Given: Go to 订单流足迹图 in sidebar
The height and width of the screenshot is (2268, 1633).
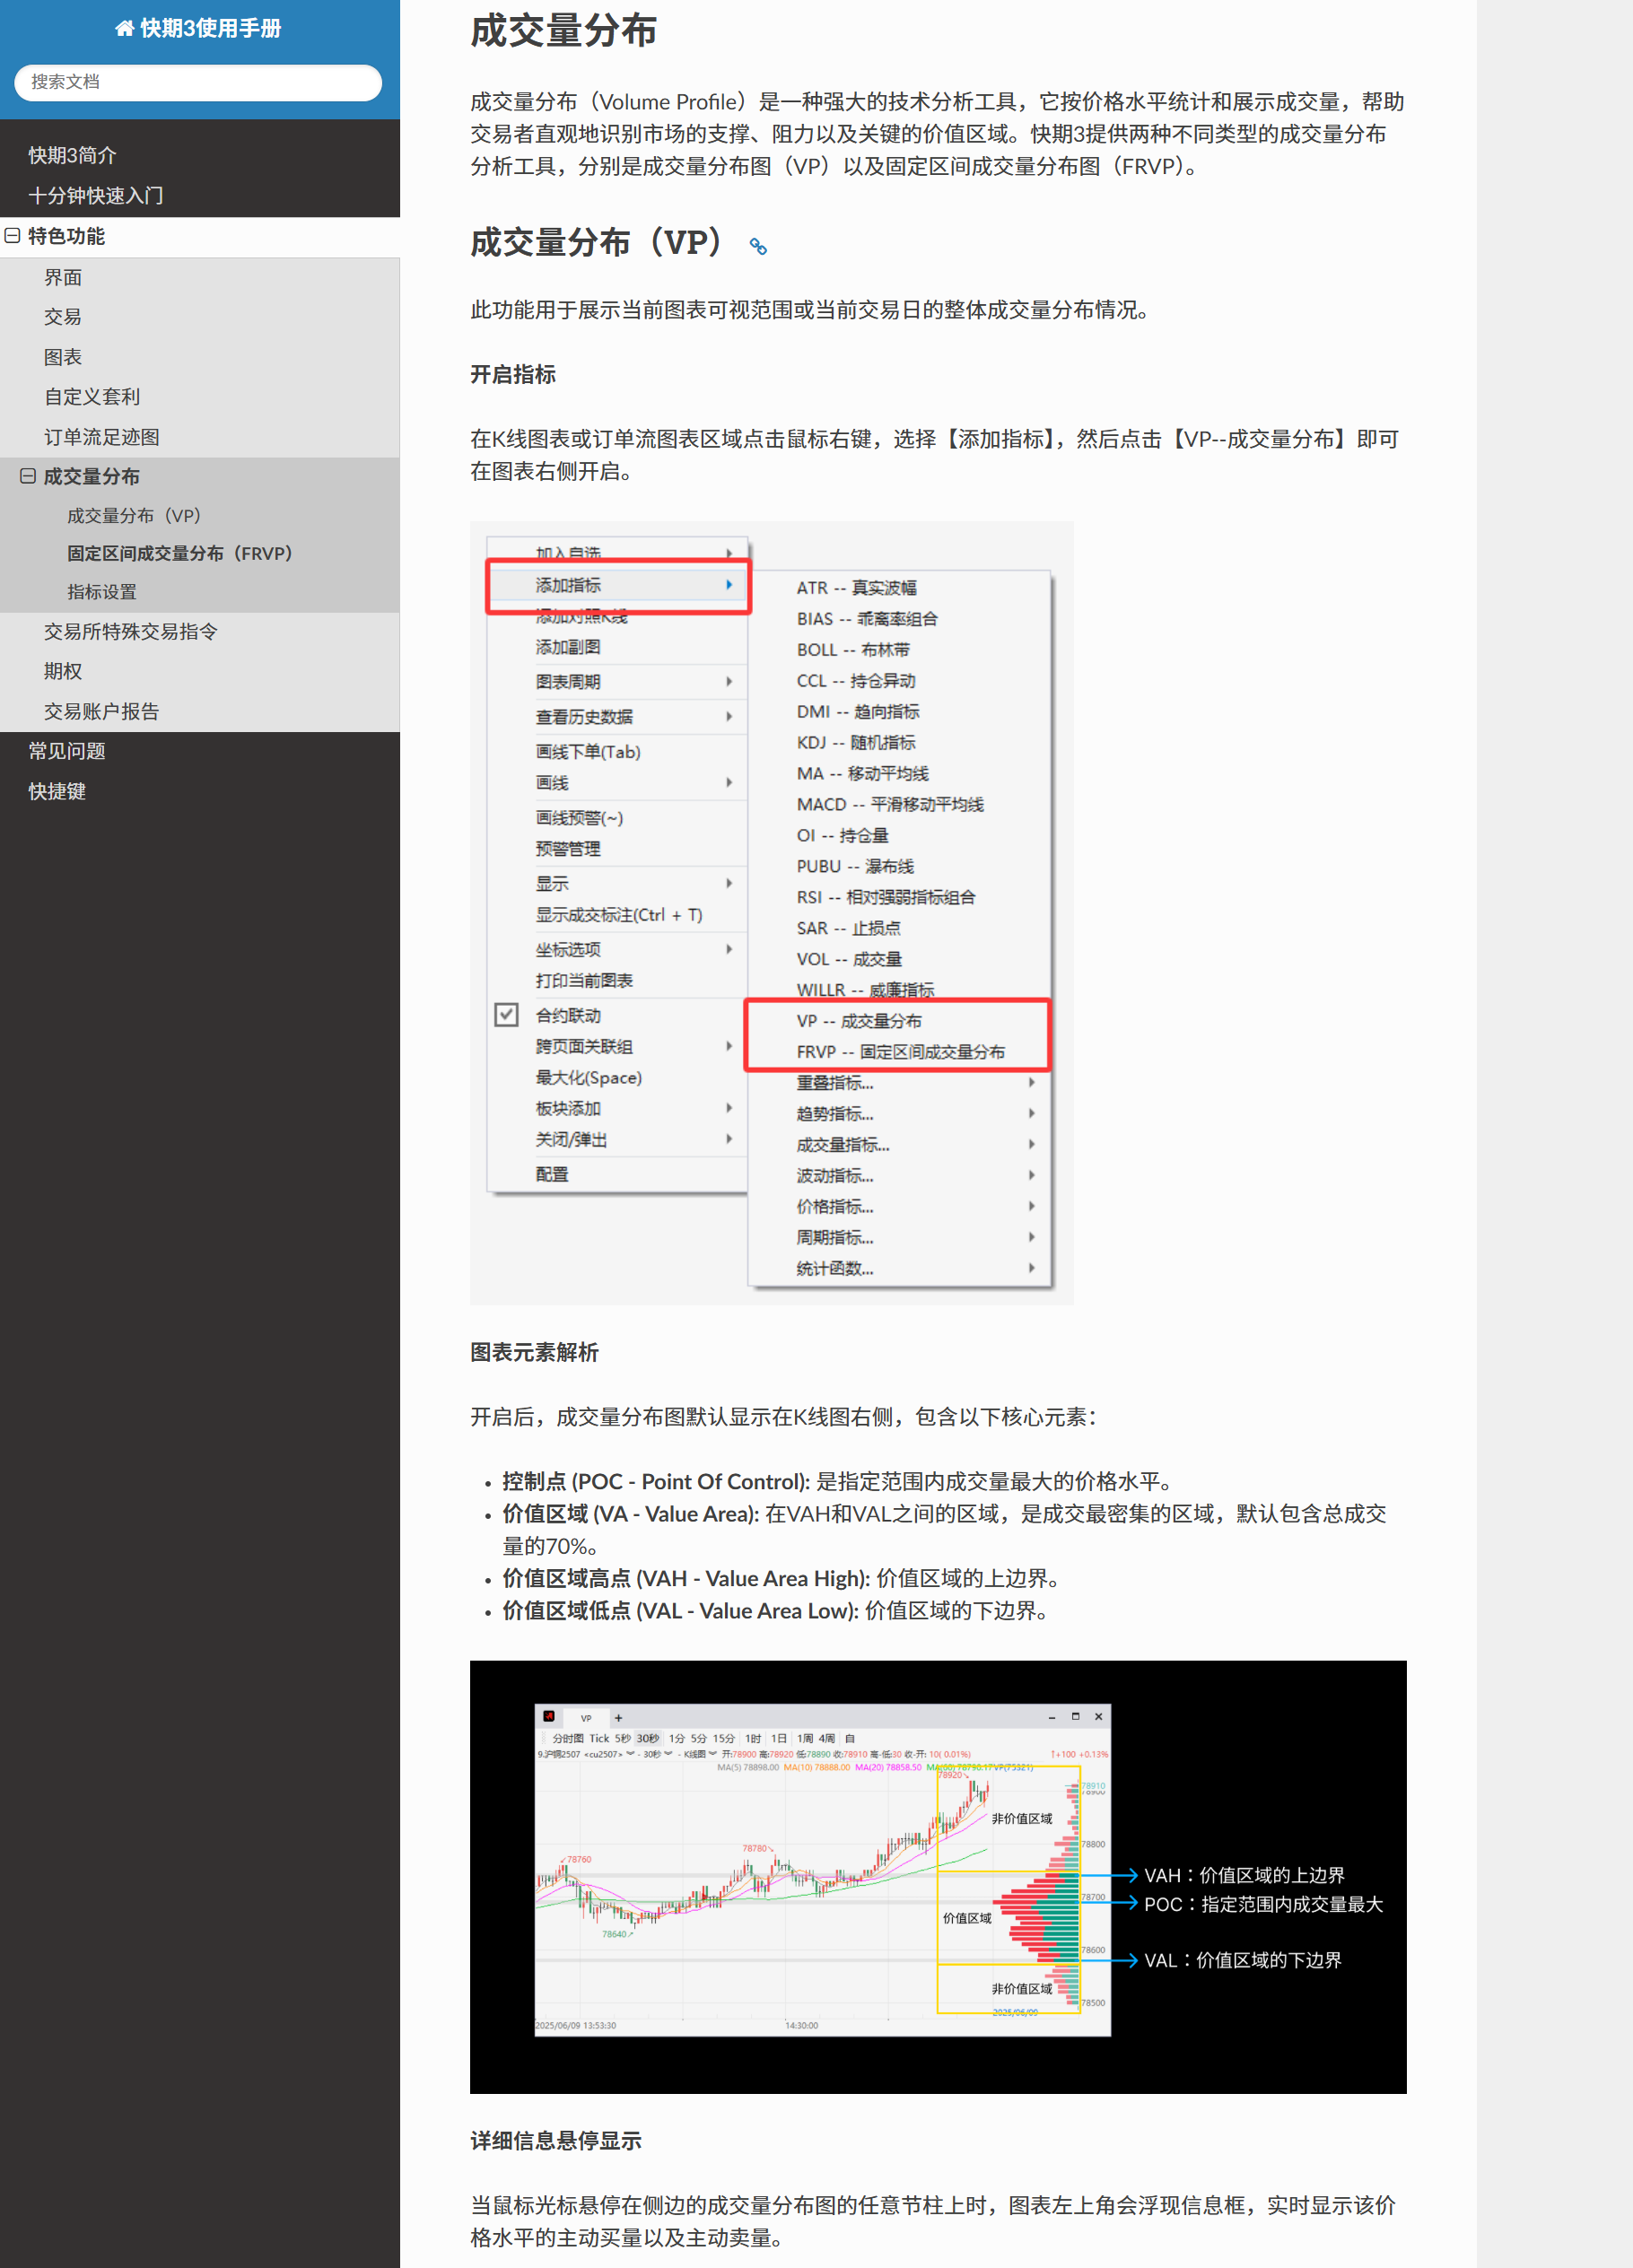Looking at the screenshot, I should [101, 437].
